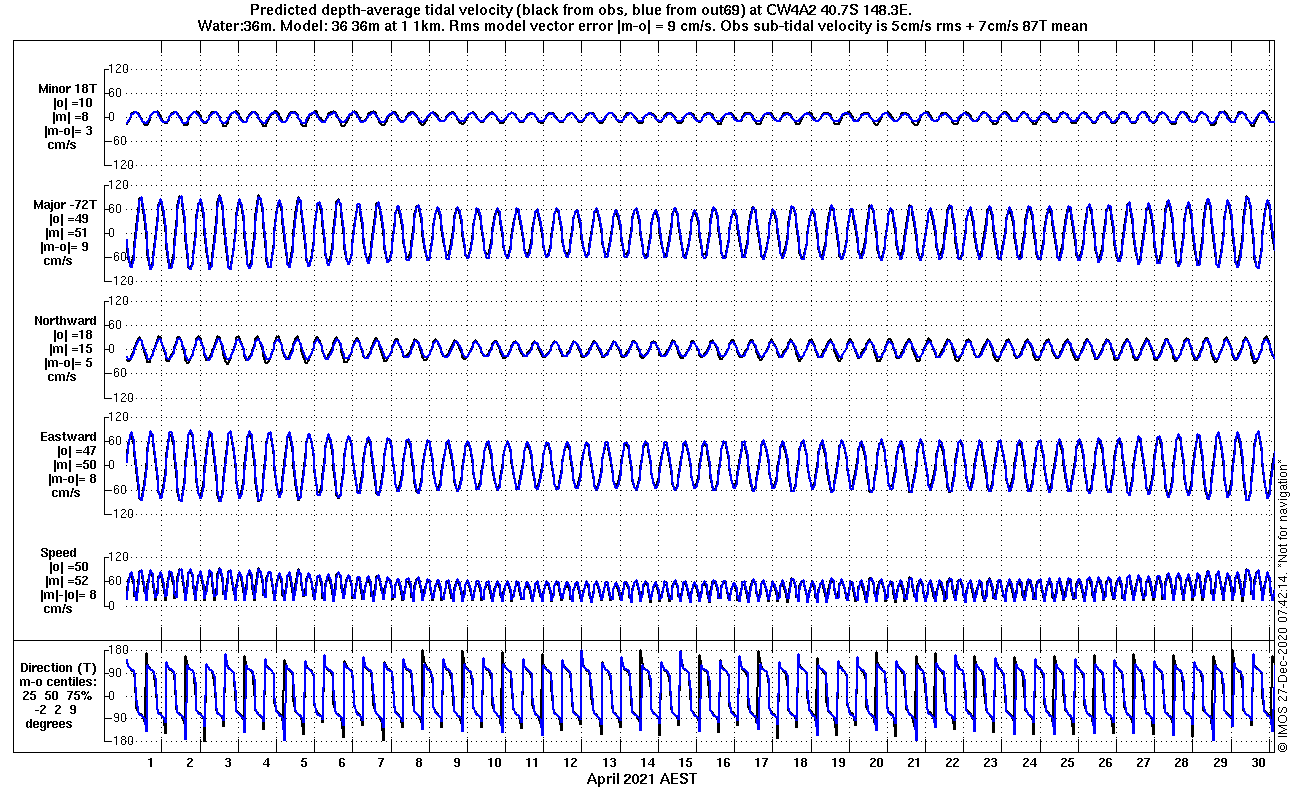Click the 'April 2021 AEST' axis label
Viewport: 1300px width, 800px height.
pyautogui.click(x=641, y=779)
